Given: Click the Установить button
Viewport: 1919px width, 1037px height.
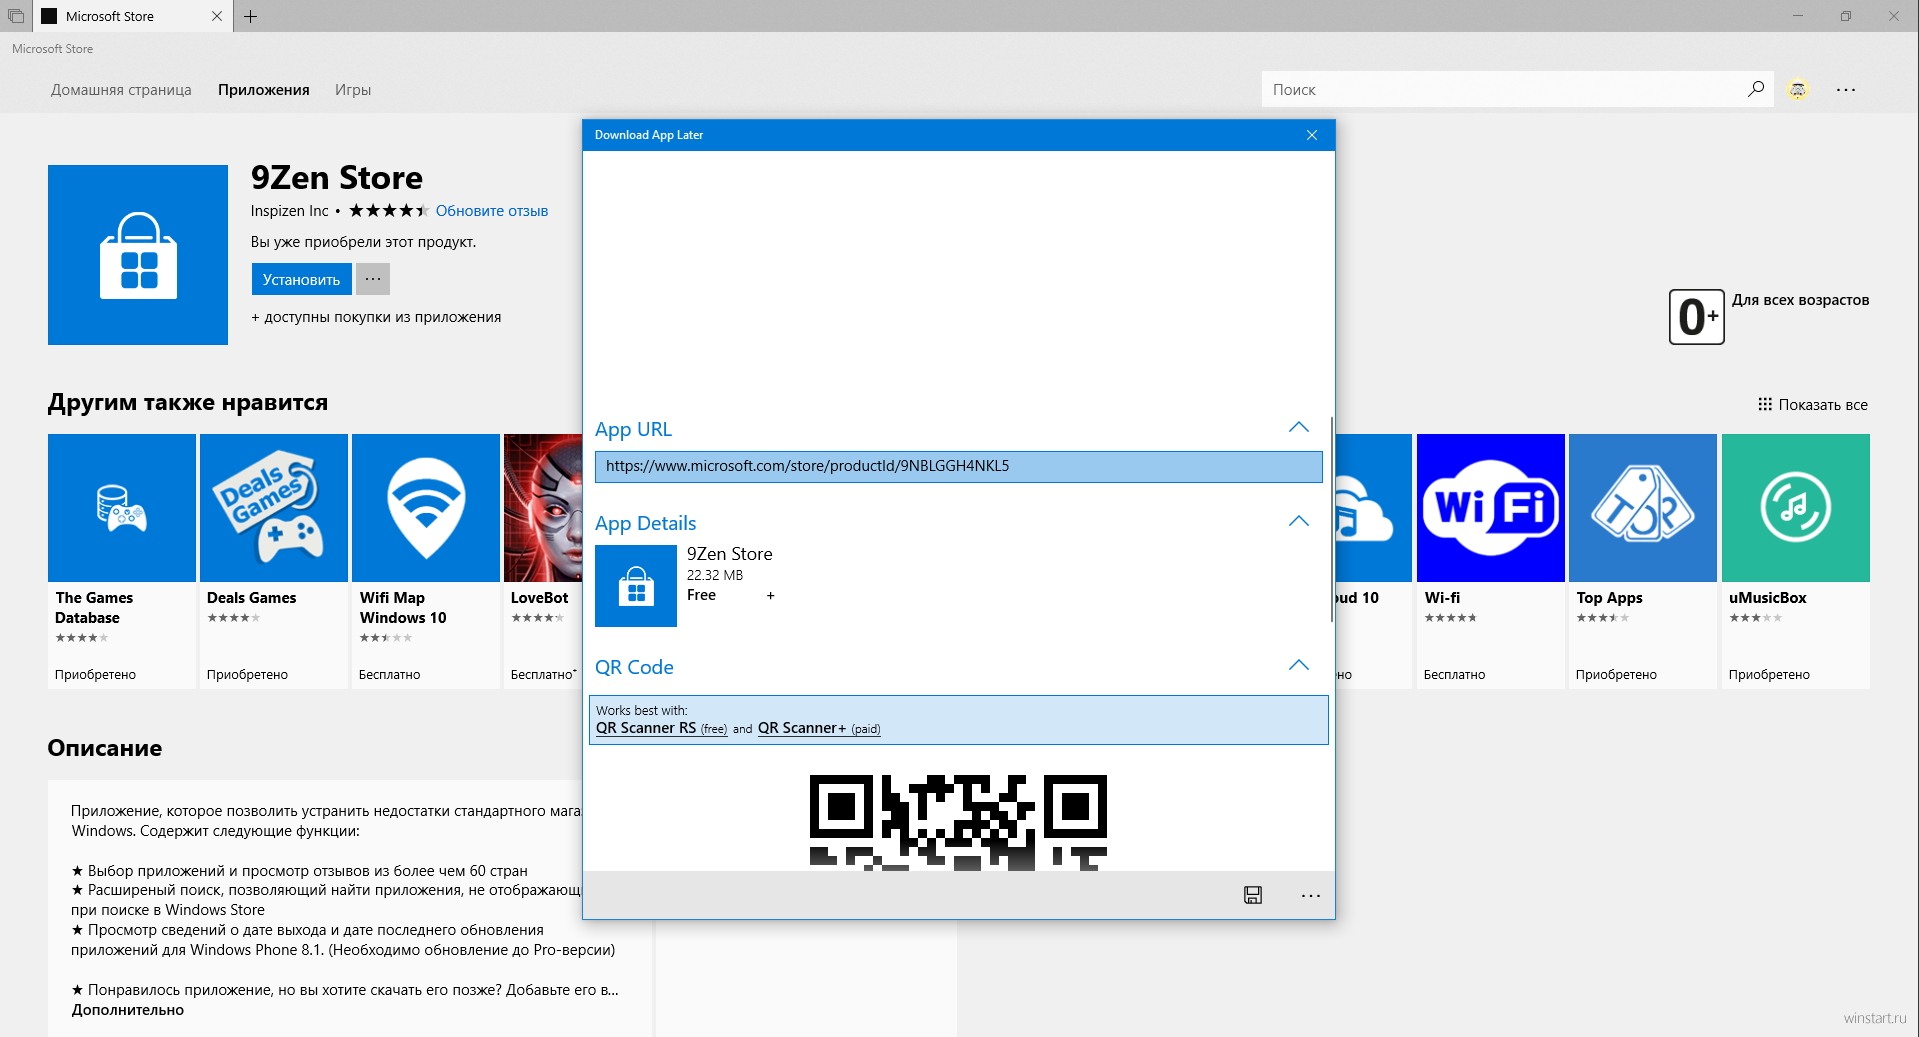Looking at the screenshot, I should [x=301, y=279].
